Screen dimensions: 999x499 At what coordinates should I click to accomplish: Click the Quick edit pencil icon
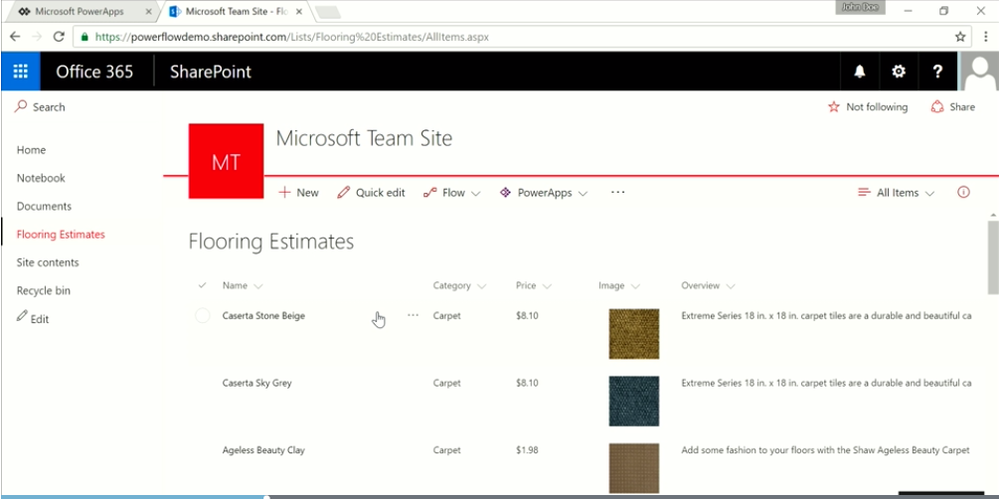point(344,192)
